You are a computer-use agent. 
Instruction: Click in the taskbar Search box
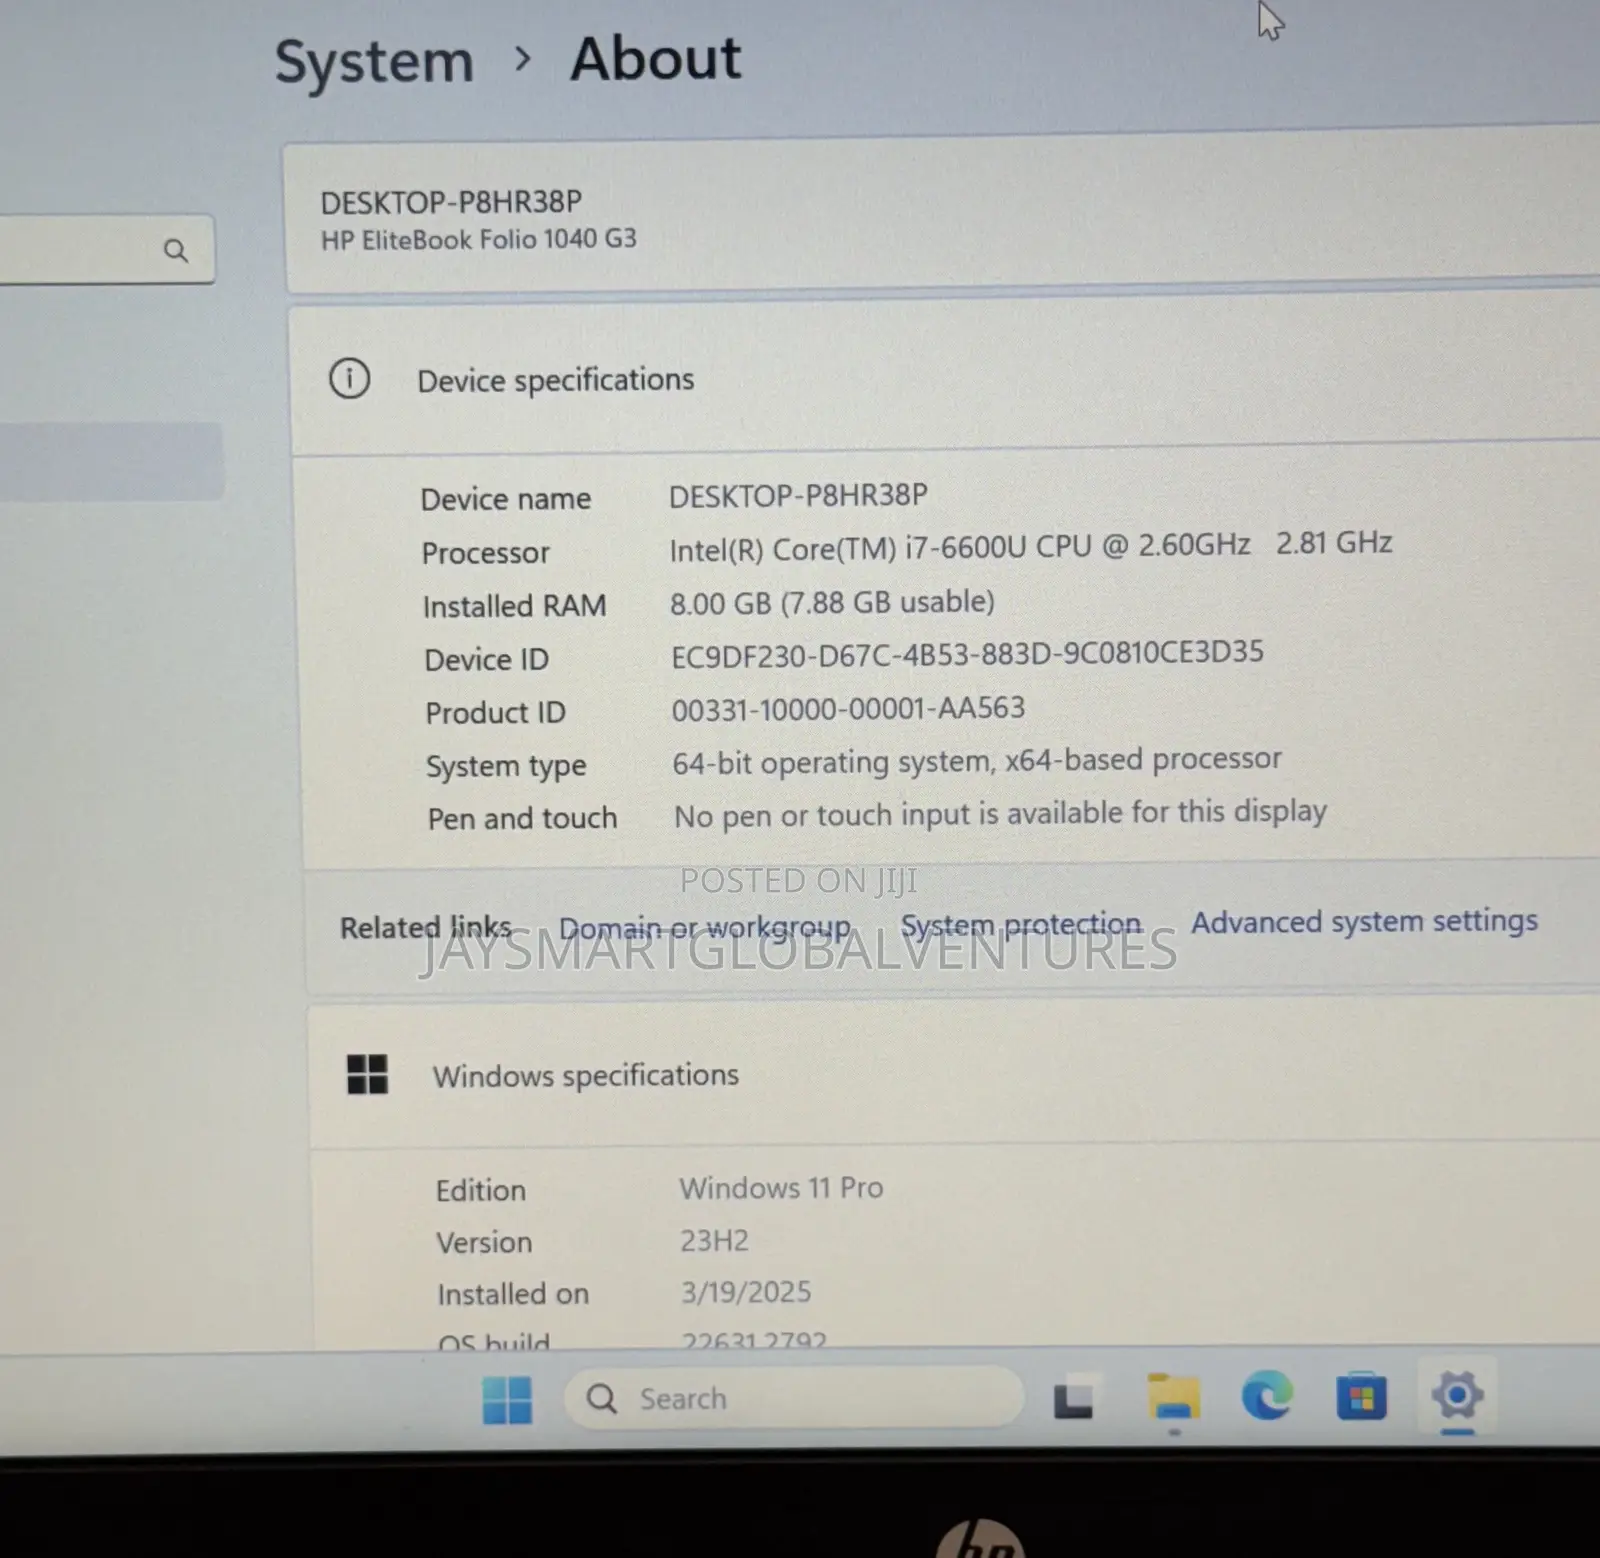(x=794, y=1398)
